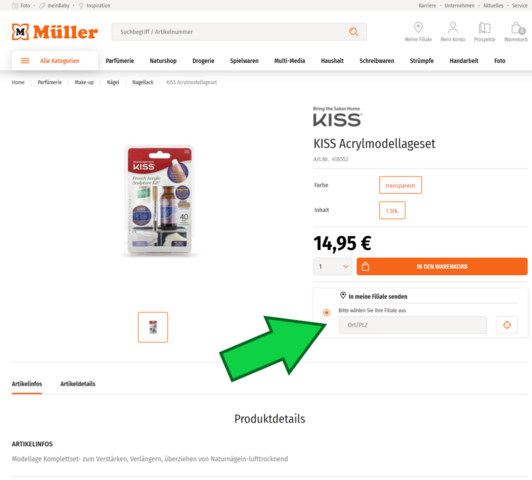The width and height of the screenshot is (532, 480).
Task: Select the transparent Farbe option
Action: (400, 185)
